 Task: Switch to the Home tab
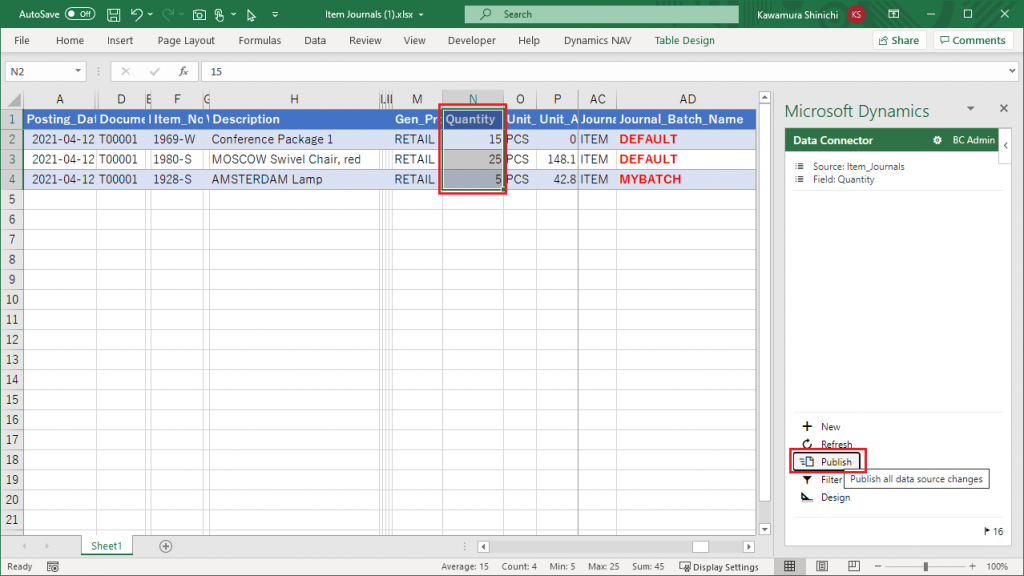(x=70, y=40)
